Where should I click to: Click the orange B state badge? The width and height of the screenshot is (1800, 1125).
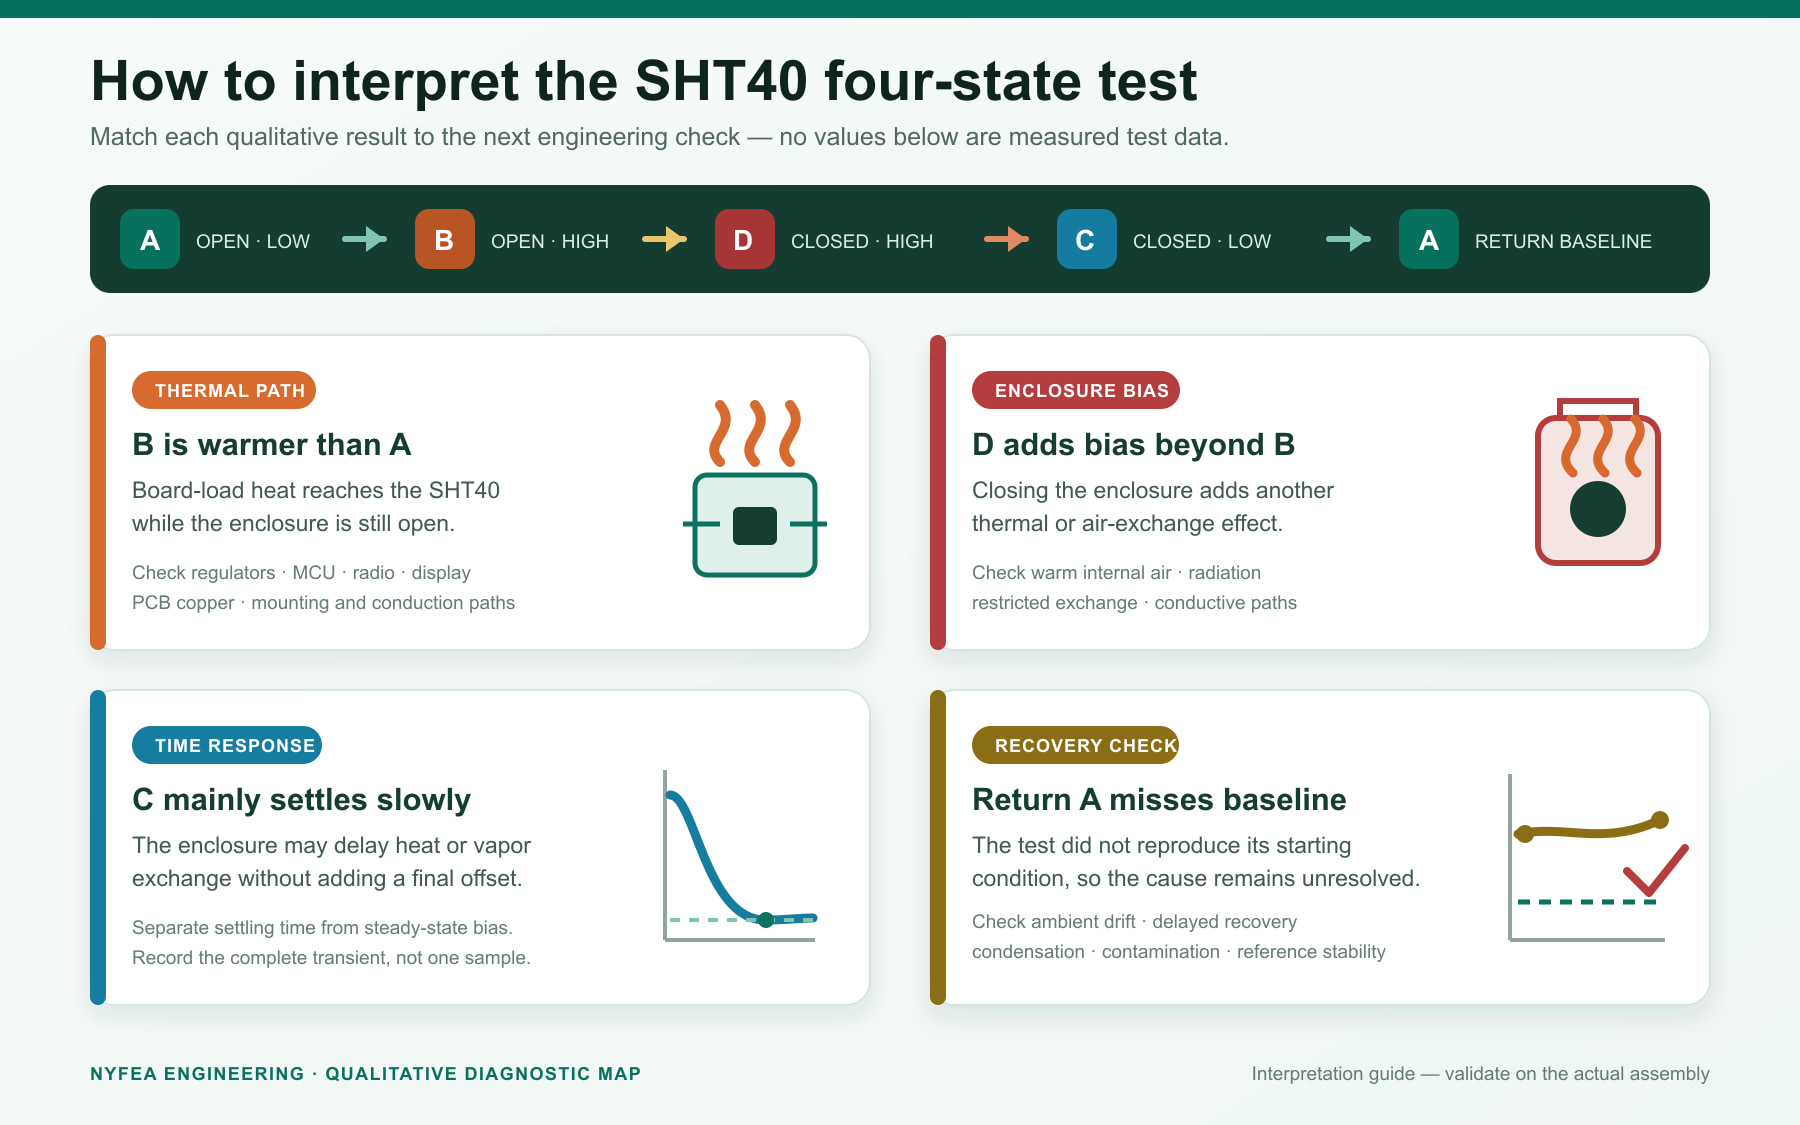point(445,239)
